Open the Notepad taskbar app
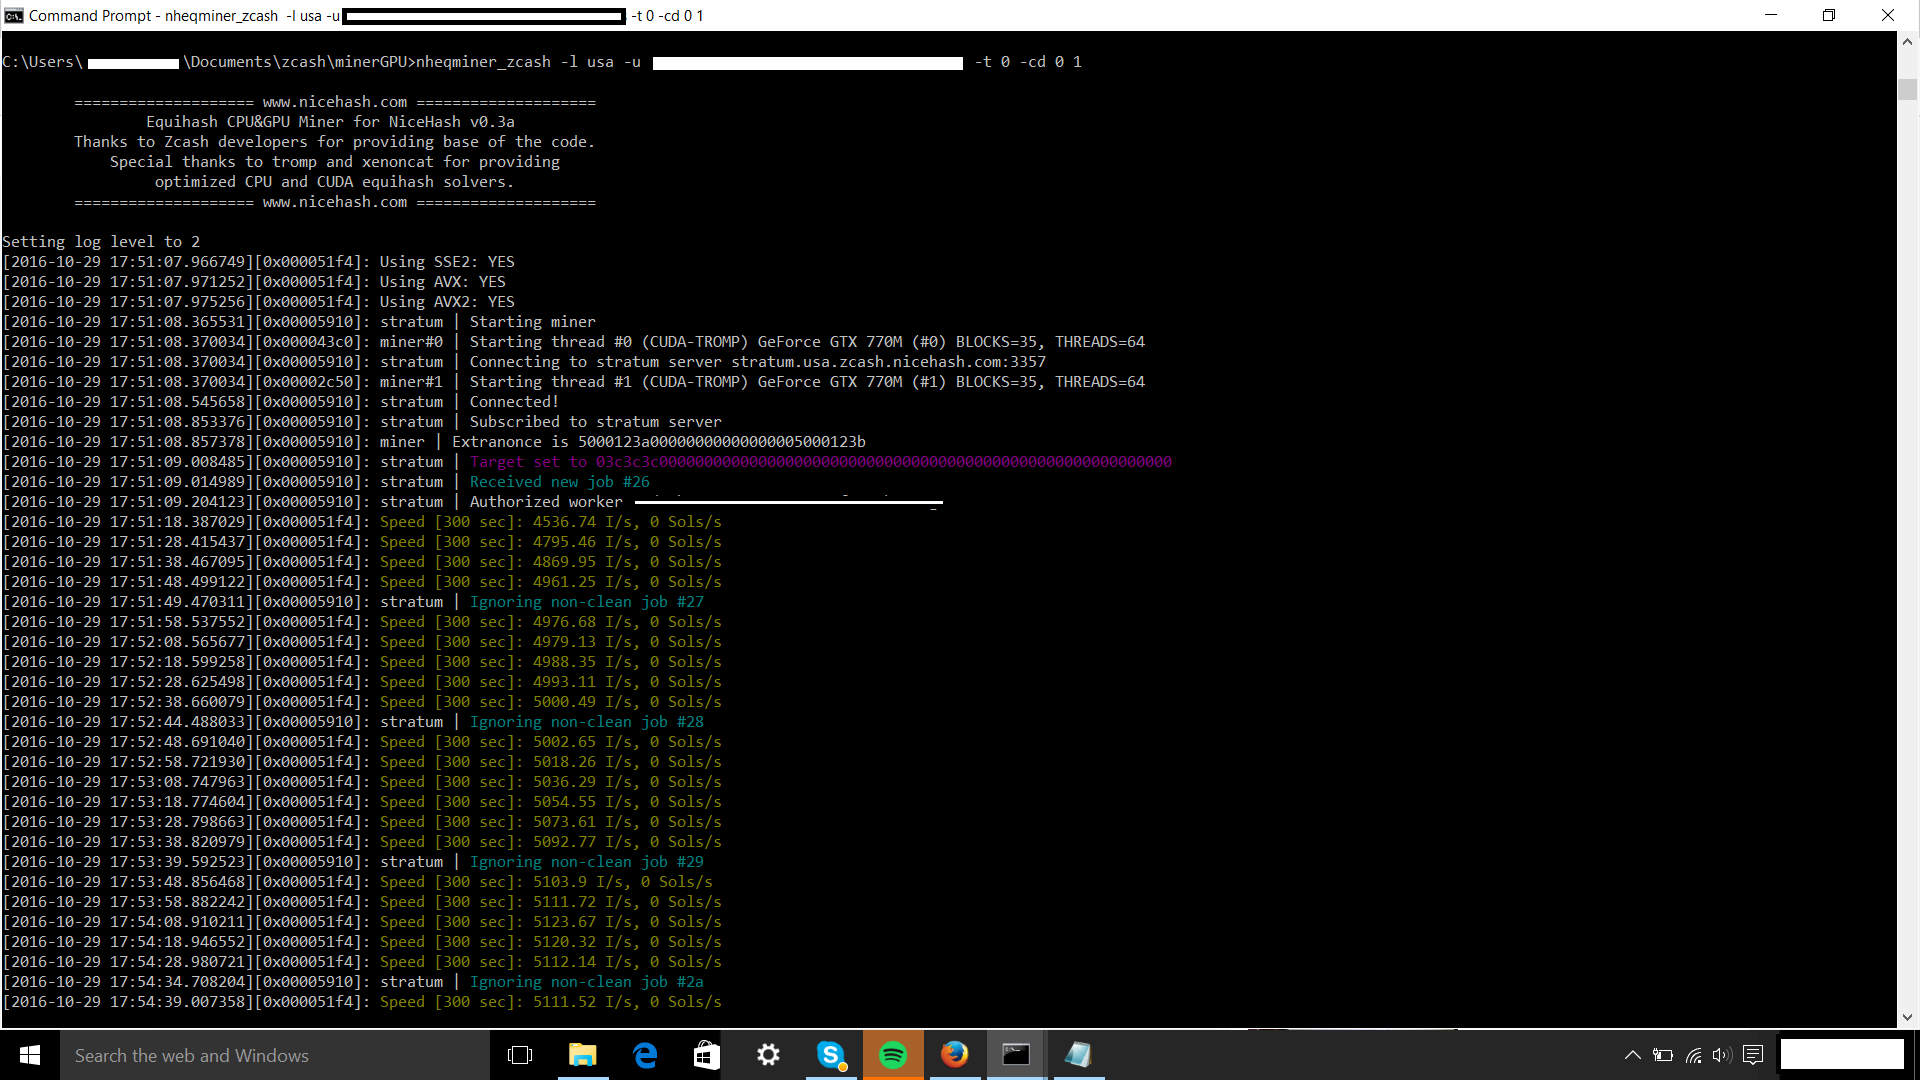This screenshot has height=1080, width=1920. [1078, 1055]
